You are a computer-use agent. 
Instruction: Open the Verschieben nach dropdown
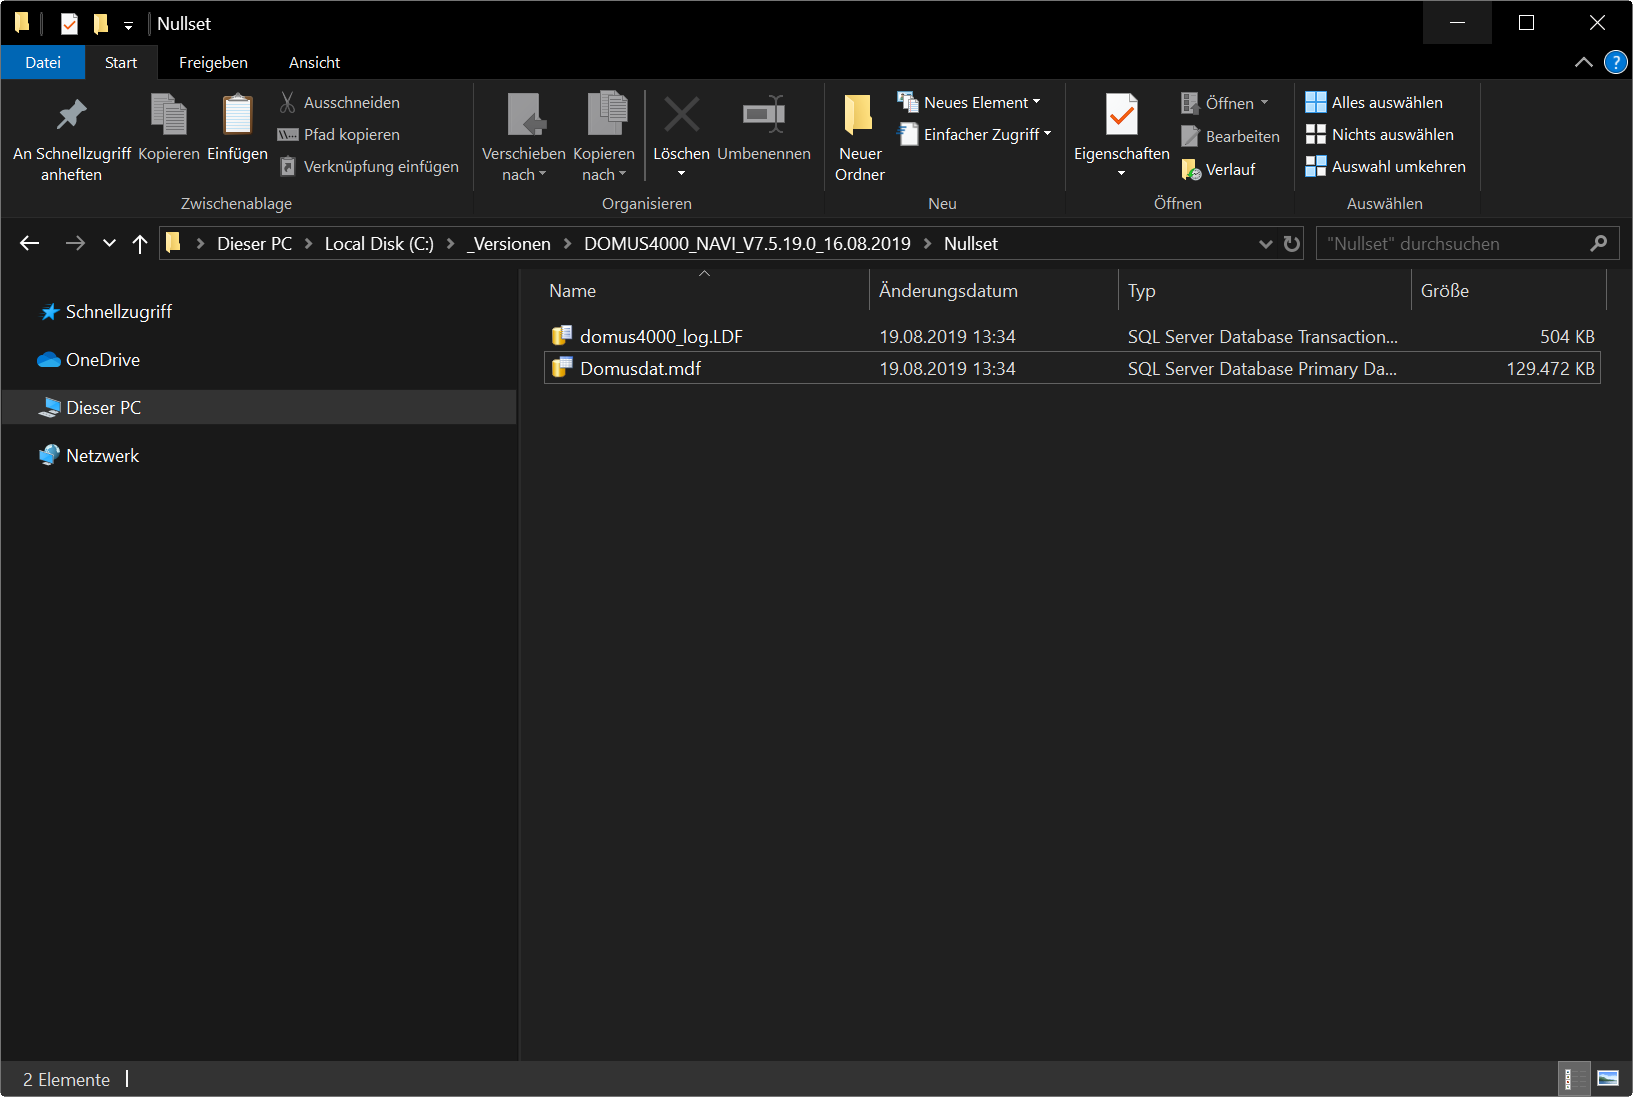523,136
